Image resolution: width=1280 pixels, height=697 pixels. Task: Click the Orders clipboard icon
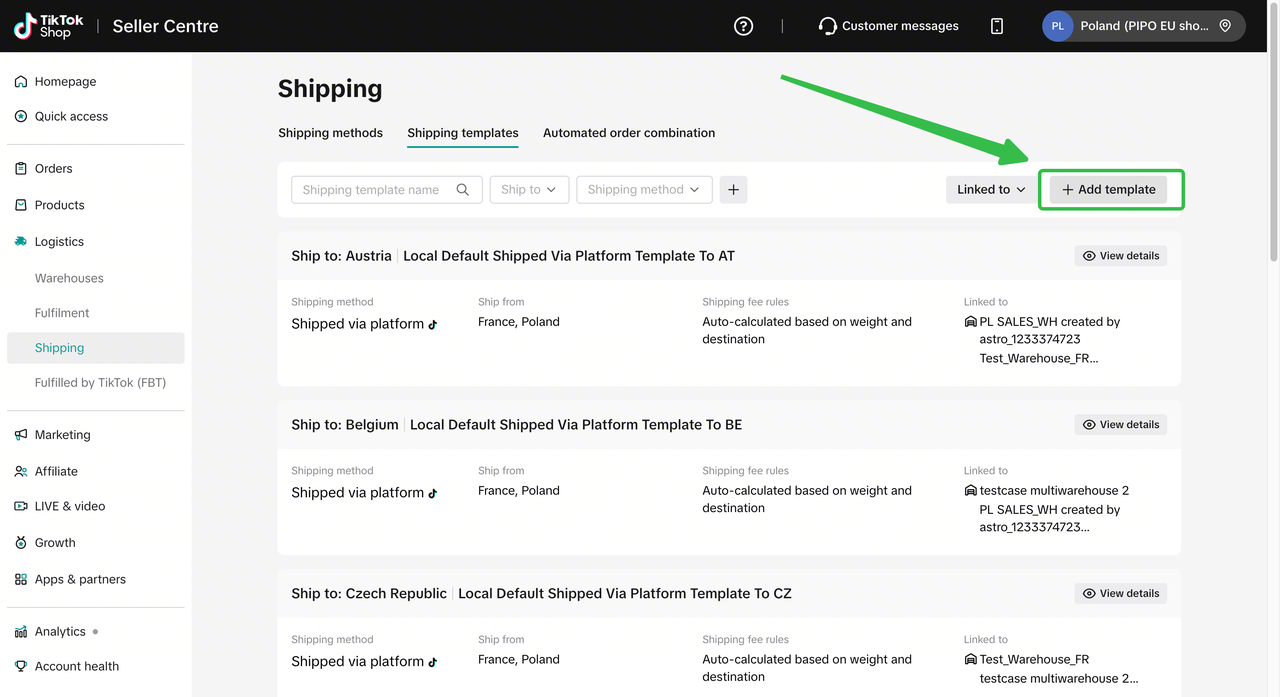(21, 169)
